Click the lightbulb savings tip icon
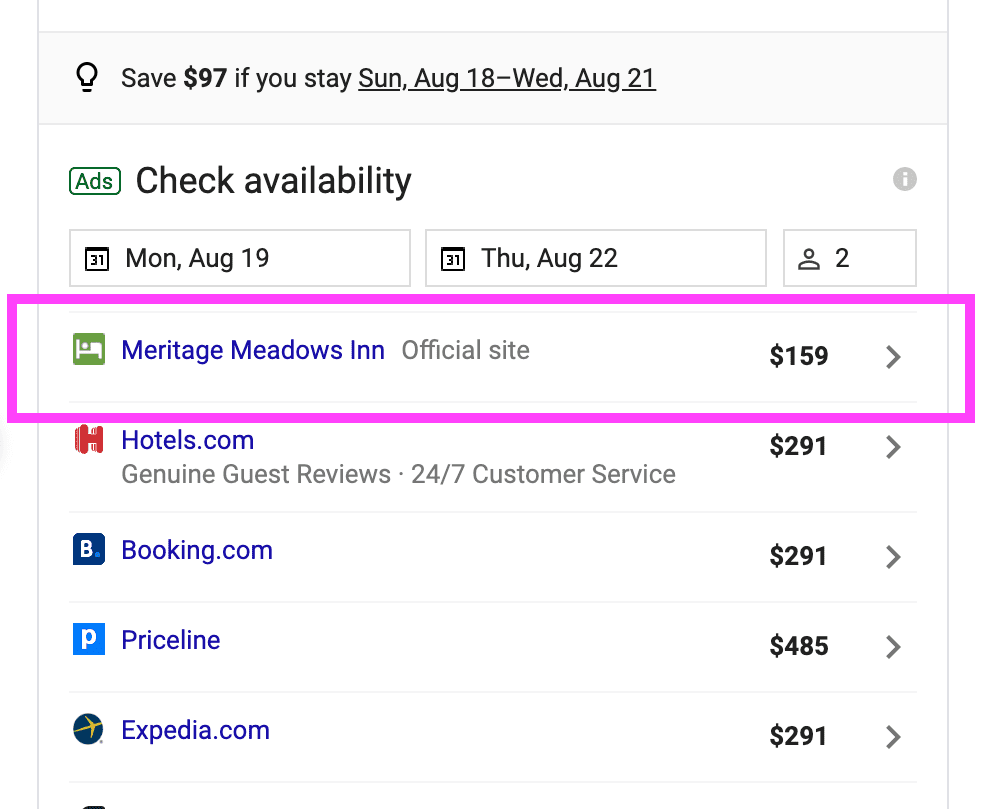 pos(87,78)
